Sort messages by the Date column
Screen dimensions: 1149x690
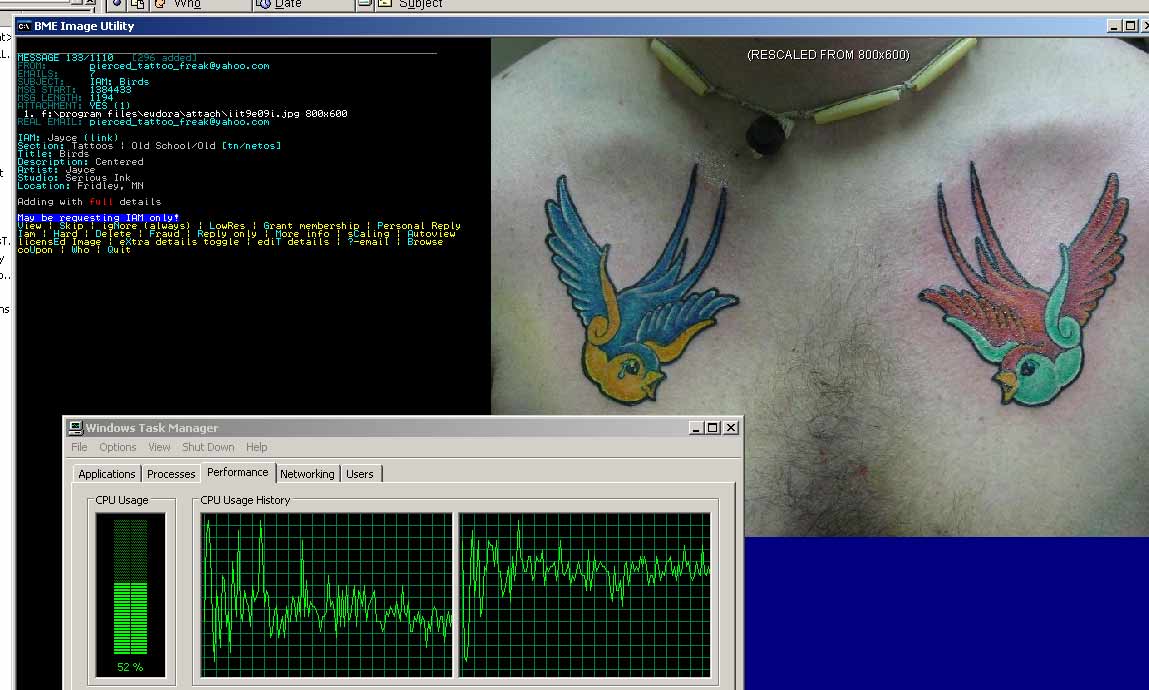pyautogui.click(x=288, y=4)
